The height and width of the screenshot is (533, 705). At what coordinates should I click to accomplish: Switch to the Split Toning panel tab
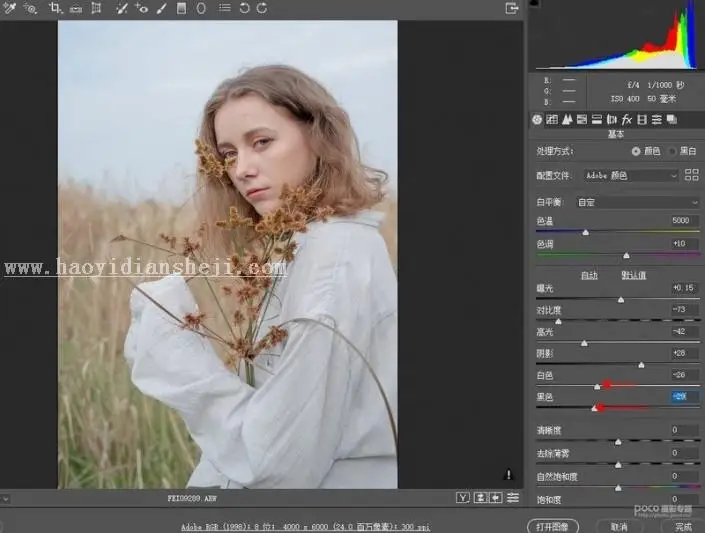(597, 119)
